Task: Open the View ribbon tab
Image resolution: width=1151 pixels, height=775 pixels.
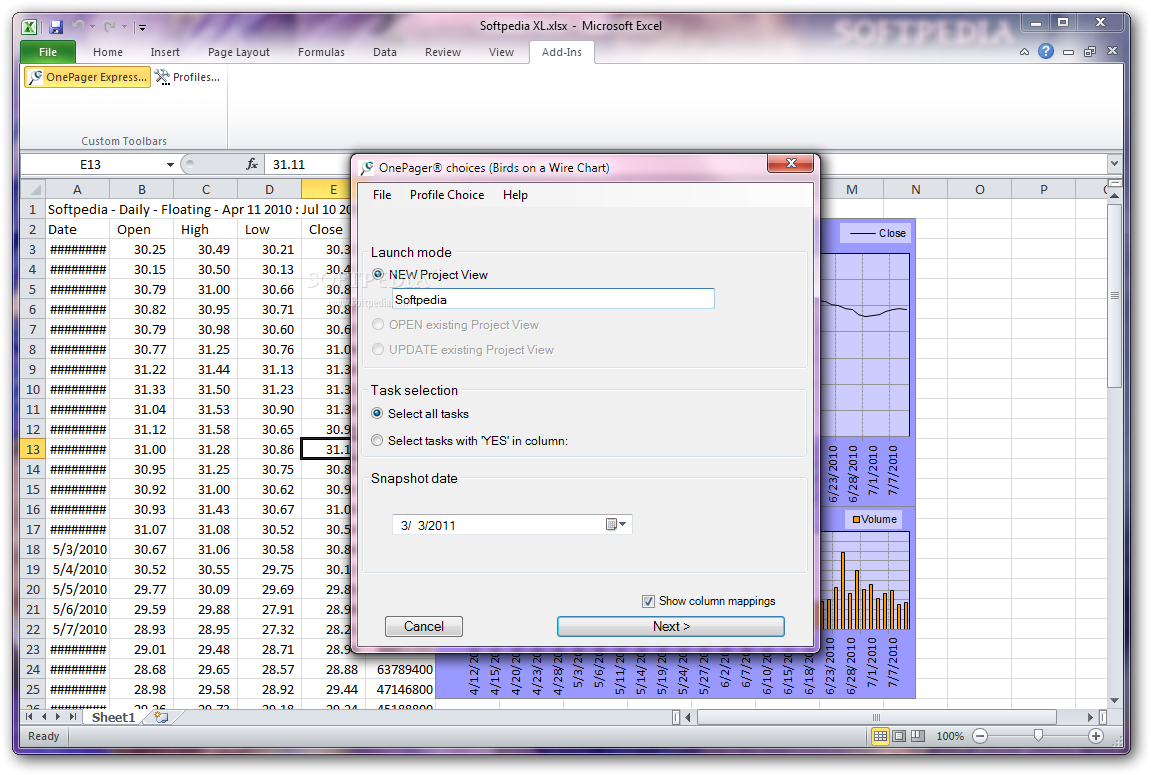Action: [501, 52]
